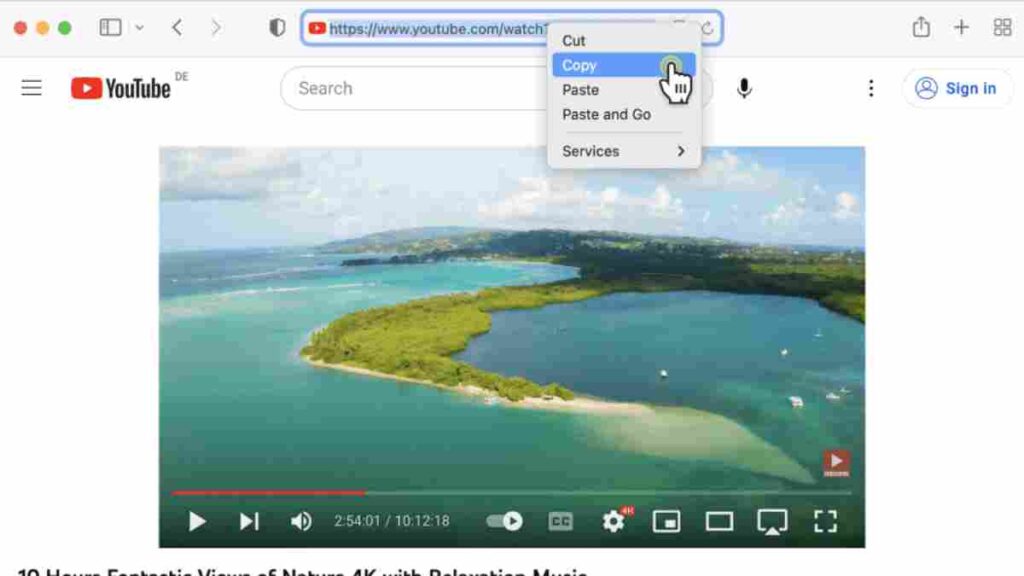Viewport: 1024px width, 576px height.
Task: Skip to next video button
Action: point(249,521)
